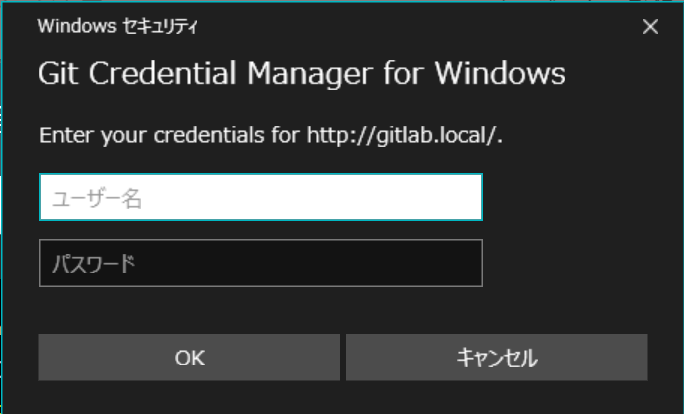The height and width of the screenshot is (414, 684).
Task: Select the ユーザー名 placeholder text
Action: point(97,198)
